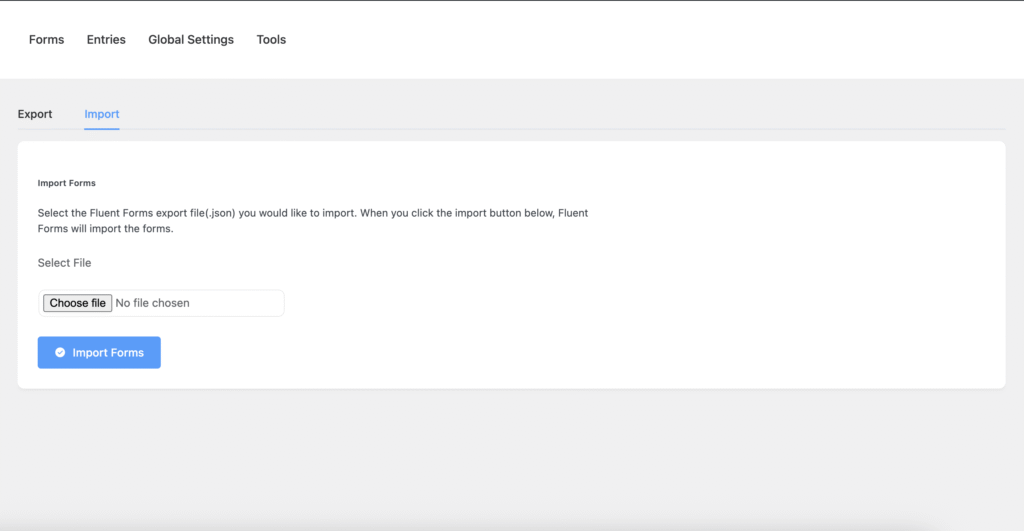Screen dimensions: 1024x531
Task: Go to the Entries page
Action: [x=106, y=40]
